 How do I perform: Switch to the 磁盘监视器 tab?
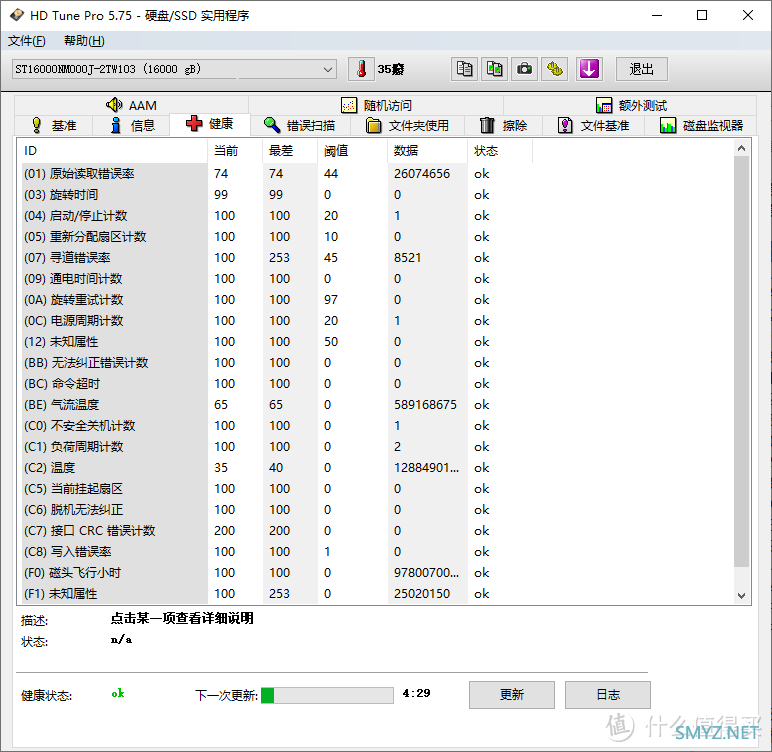coord(700,126)
